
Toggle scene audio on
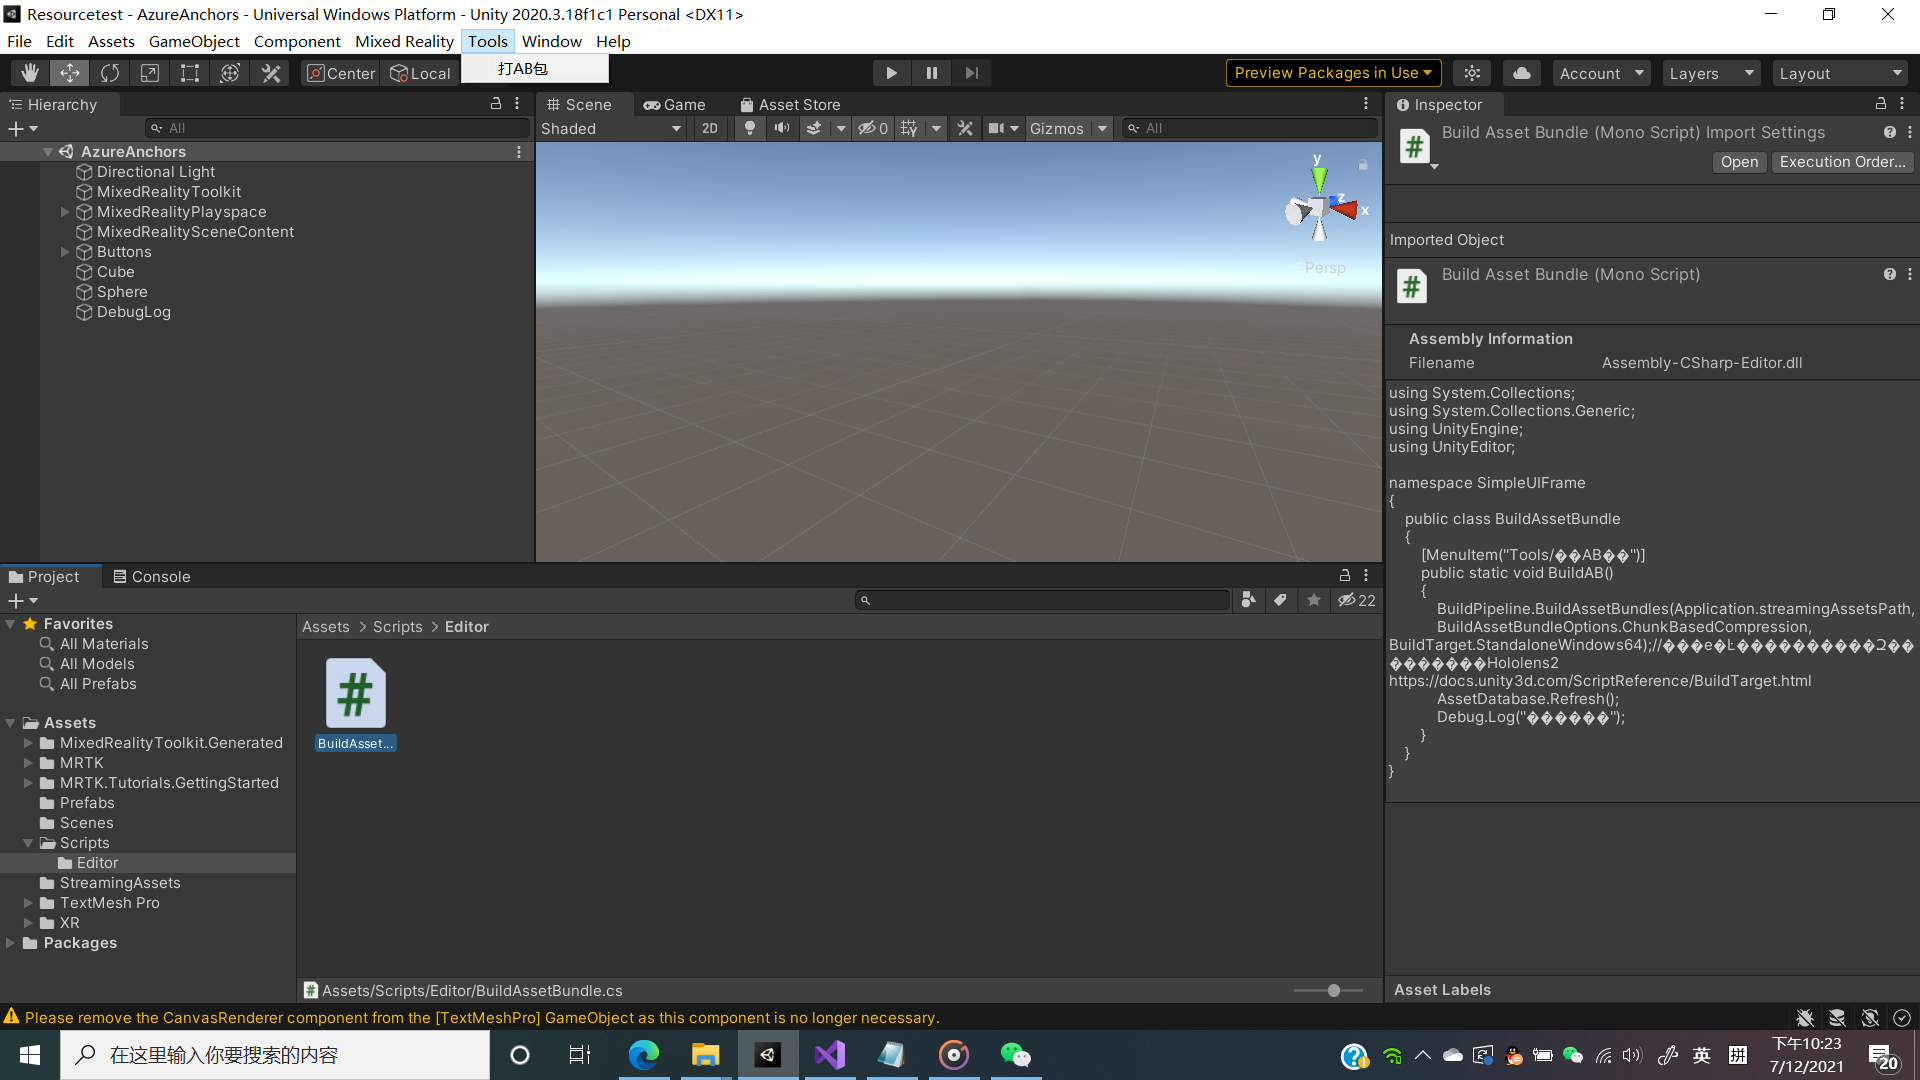[x=781, y=128]
